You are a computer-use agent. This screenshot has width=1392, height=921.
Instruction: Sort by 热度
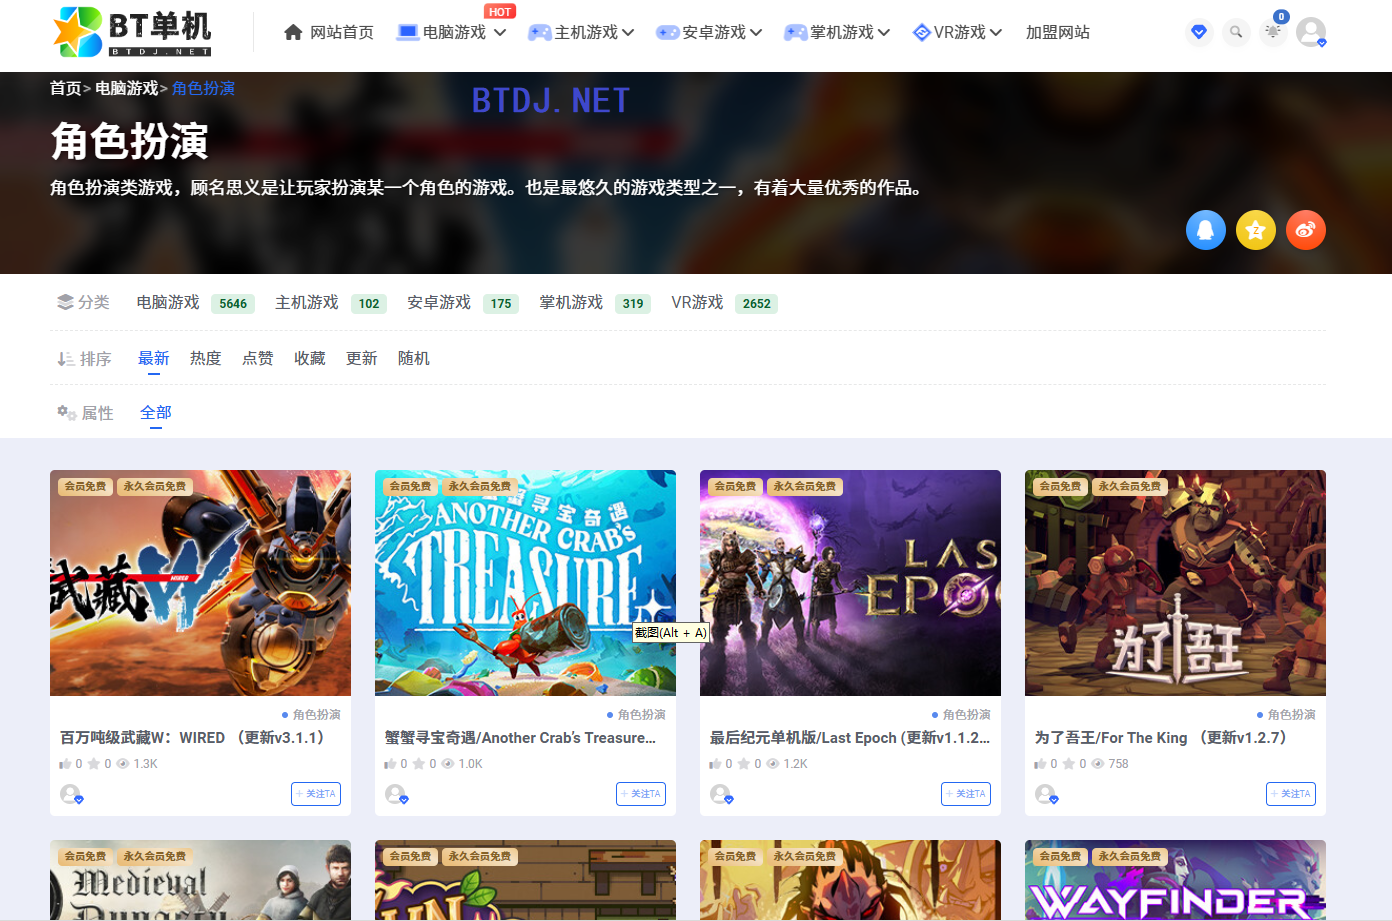[x=206, y=358]
